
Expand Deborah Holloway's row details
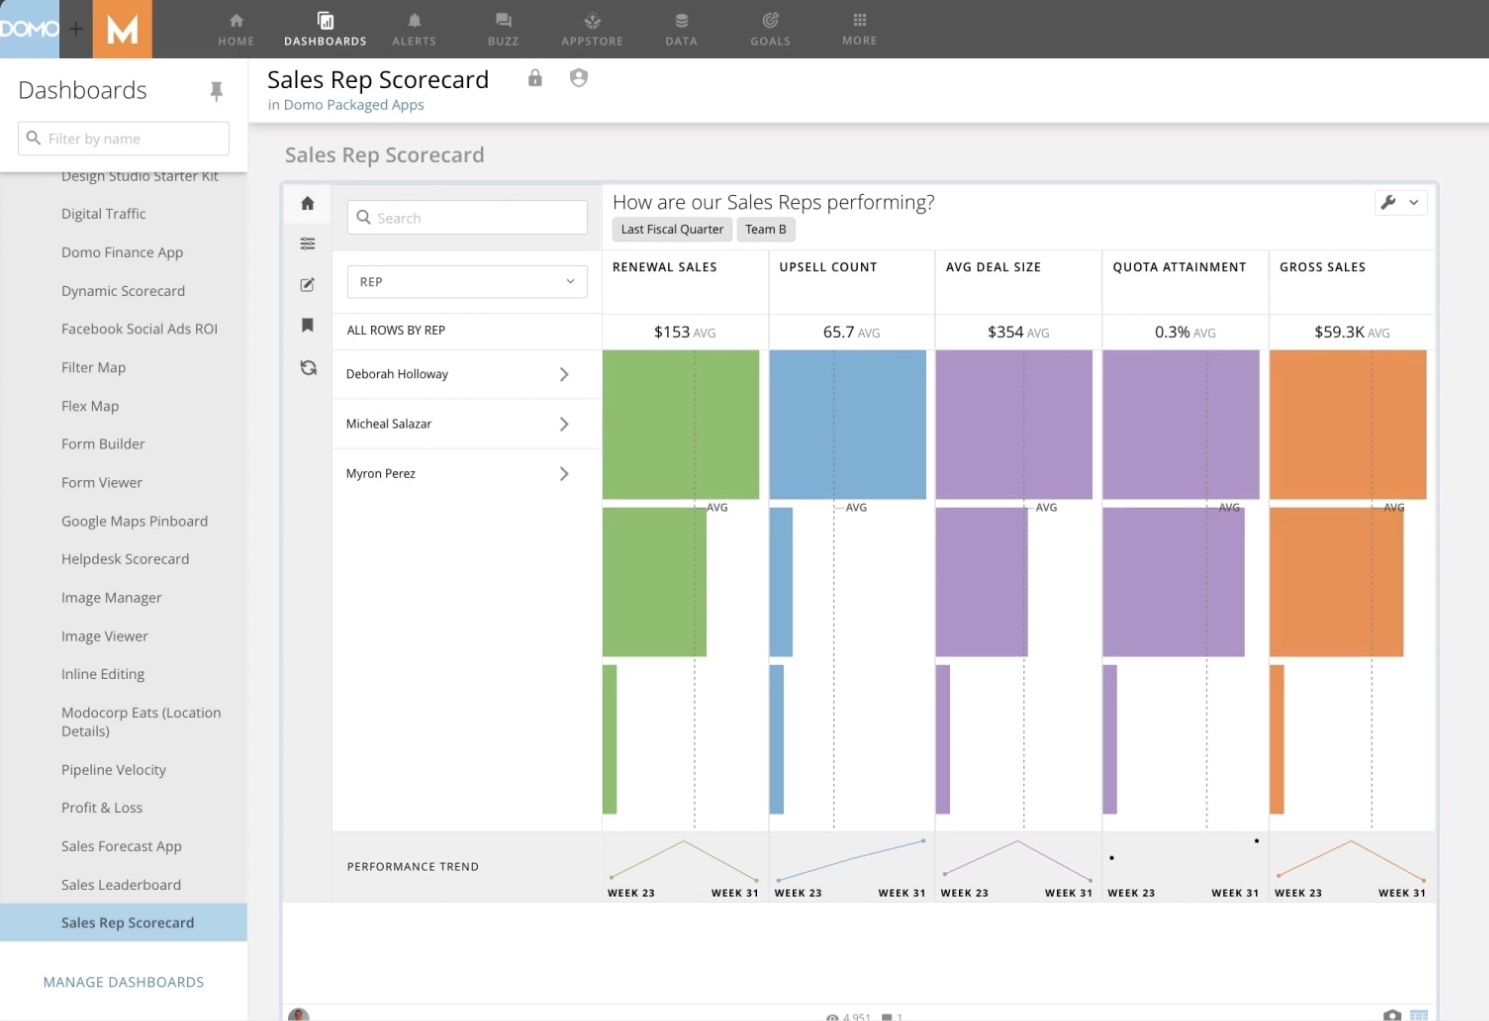565,374
